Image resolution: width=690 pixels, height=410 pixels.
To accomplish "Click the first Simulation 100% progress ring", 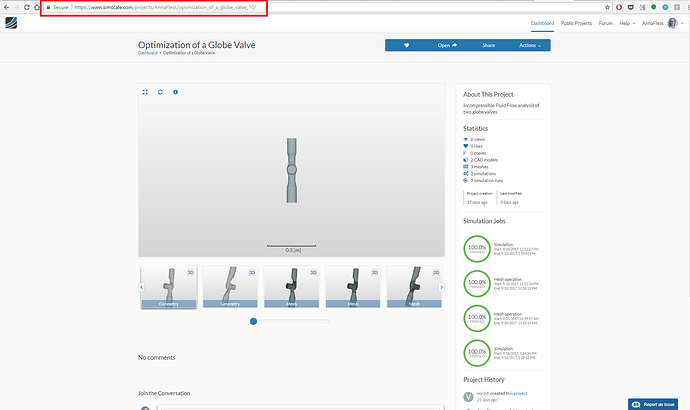I will (x=477, y=249).
